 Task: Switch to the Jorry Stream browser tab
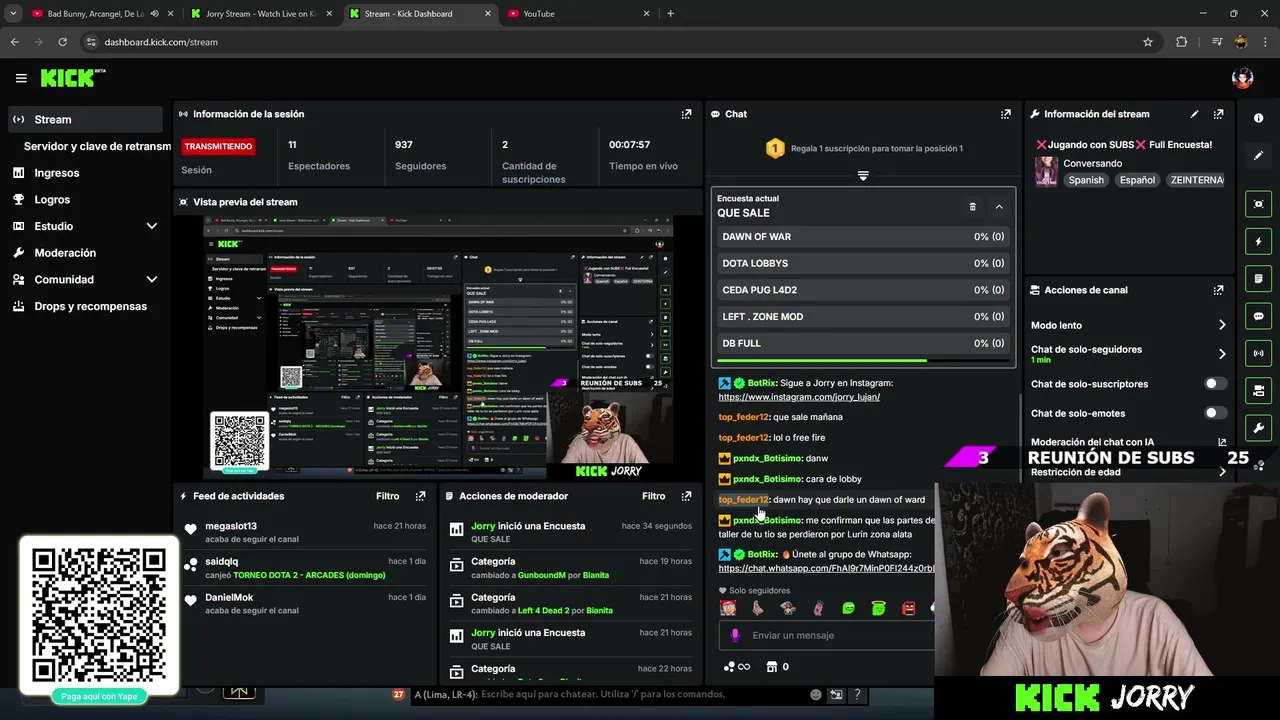pyautogui.click(x=260, y=14)
